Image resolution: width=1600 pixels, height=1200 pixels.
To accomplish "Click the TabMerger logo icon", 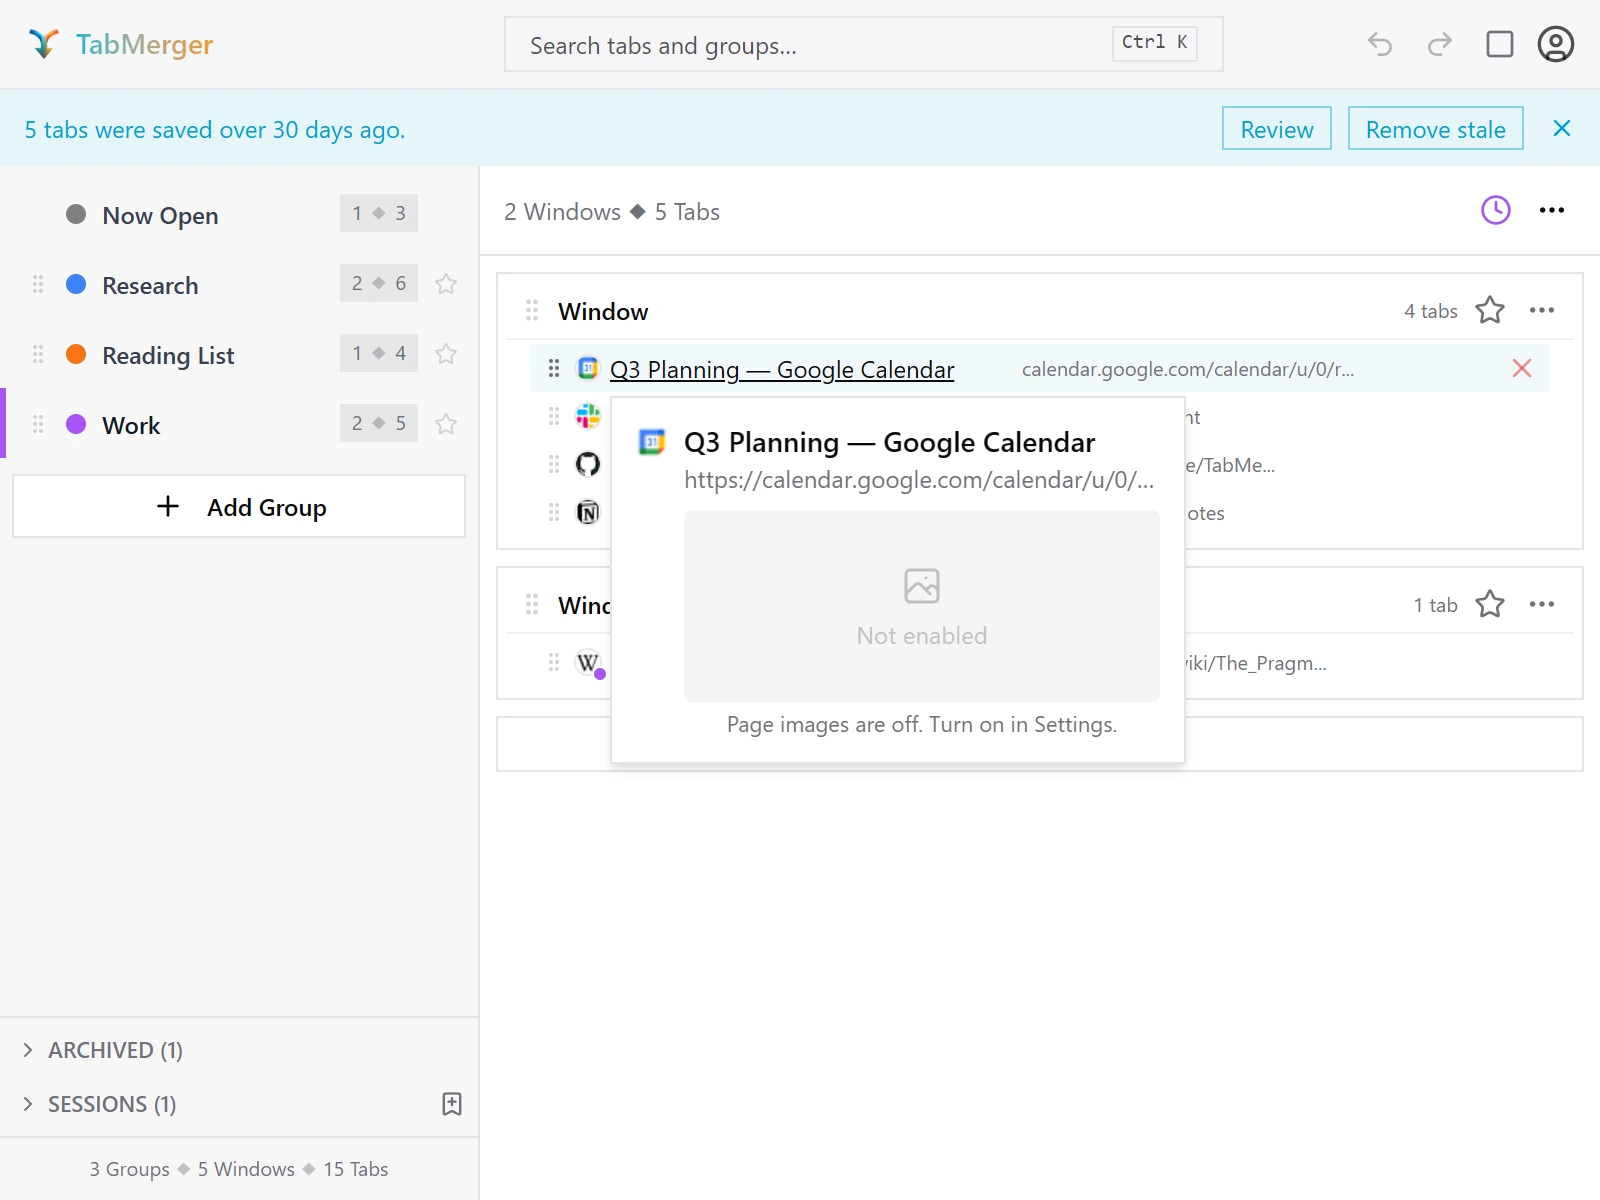I will (x=44, y=44).
